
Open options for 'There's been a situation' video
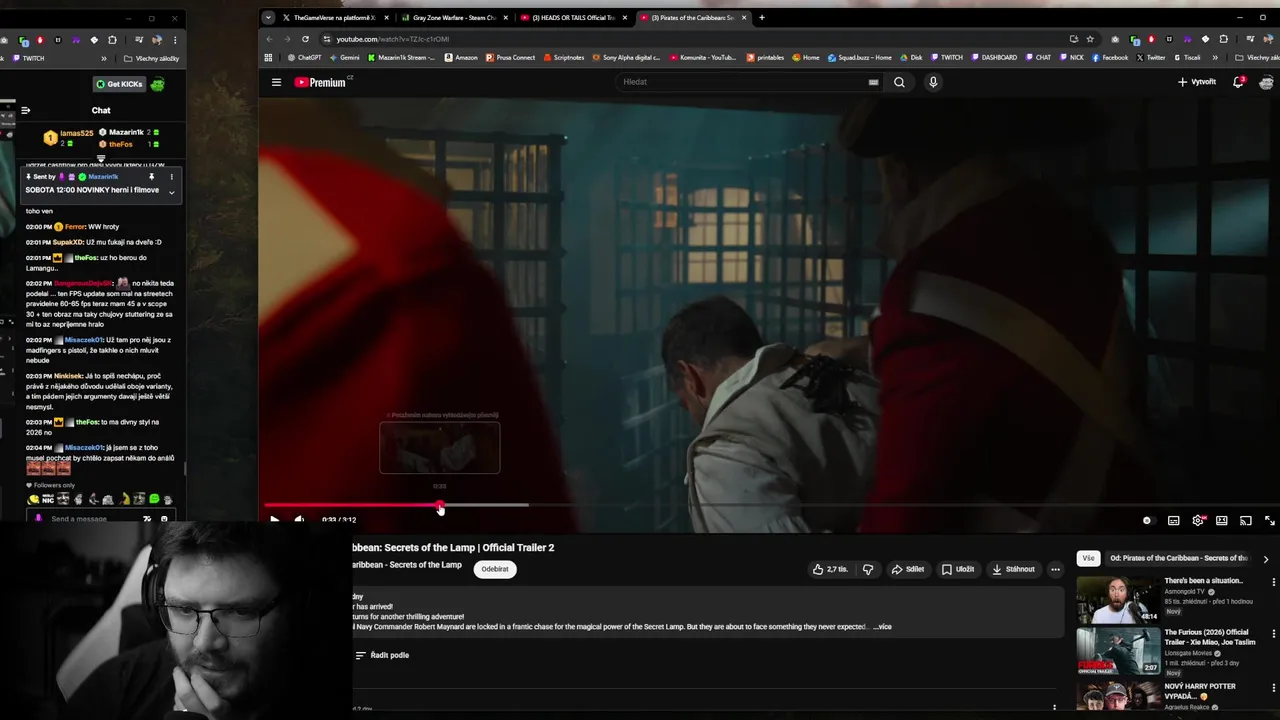click(1273, 582)
